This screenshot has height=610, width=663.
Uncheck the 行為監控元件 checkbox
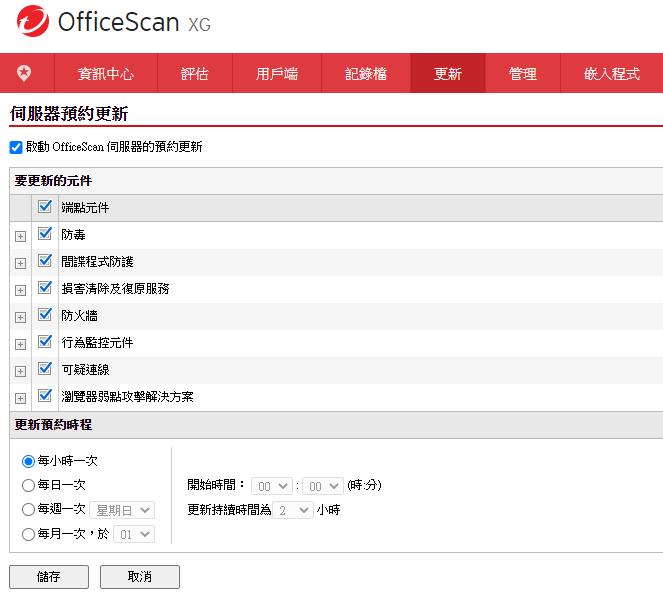45,342
